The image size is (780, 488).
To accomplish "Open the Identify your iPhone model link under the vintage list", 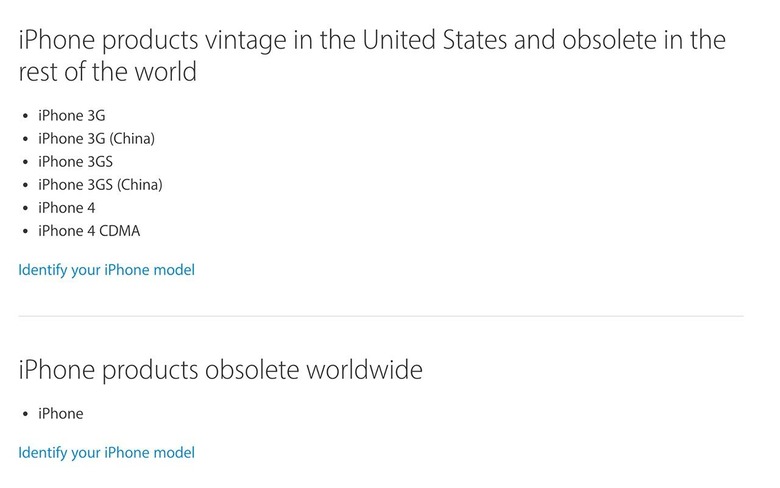I will 106,270.
